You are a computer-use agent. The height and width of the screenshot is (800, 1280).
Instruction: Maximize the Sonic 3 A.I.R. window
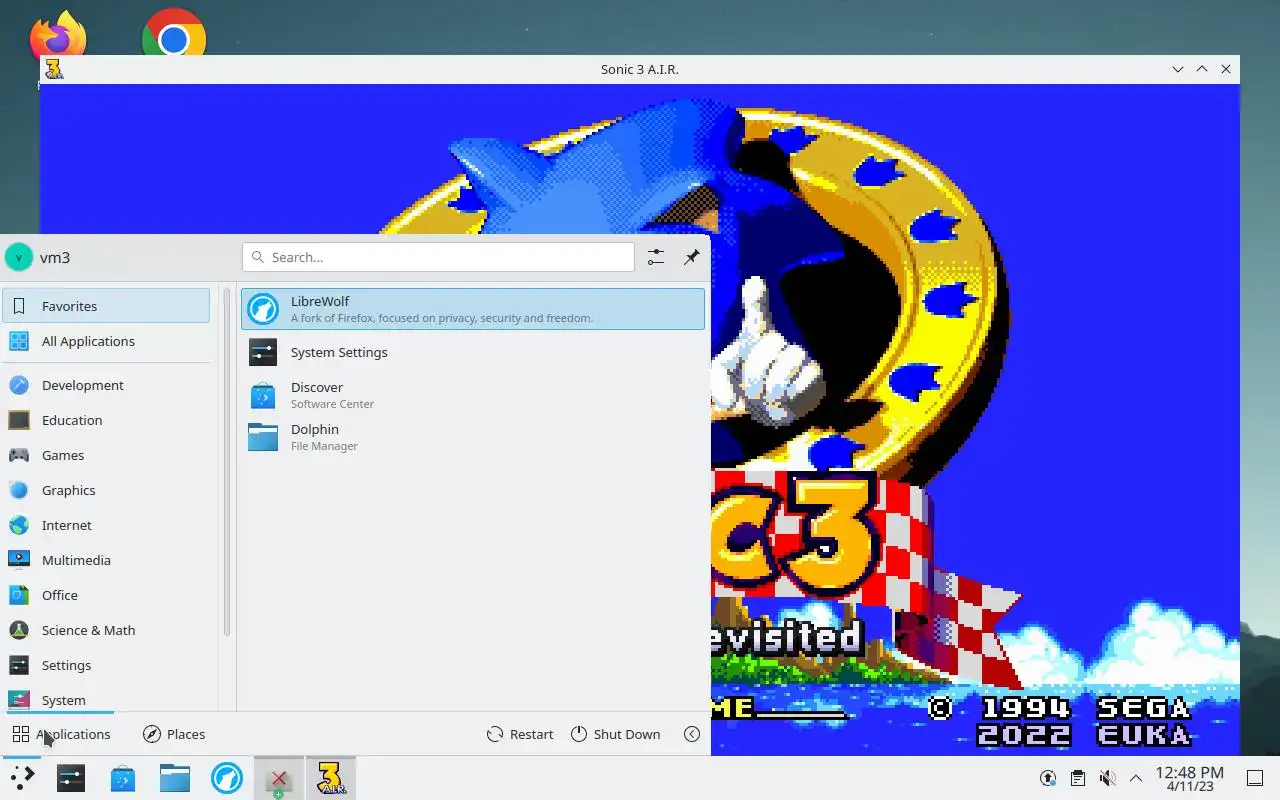point(1202,69)
